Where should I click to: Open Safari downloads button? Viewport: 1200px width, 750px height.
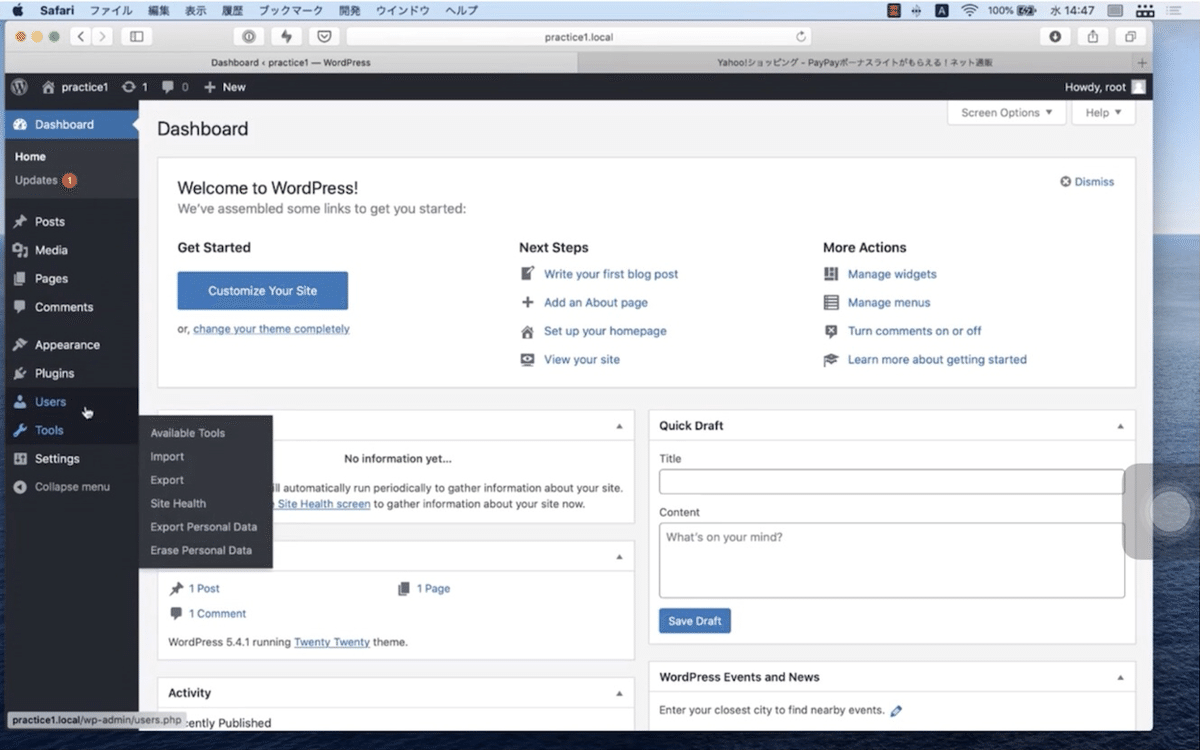1055,36
